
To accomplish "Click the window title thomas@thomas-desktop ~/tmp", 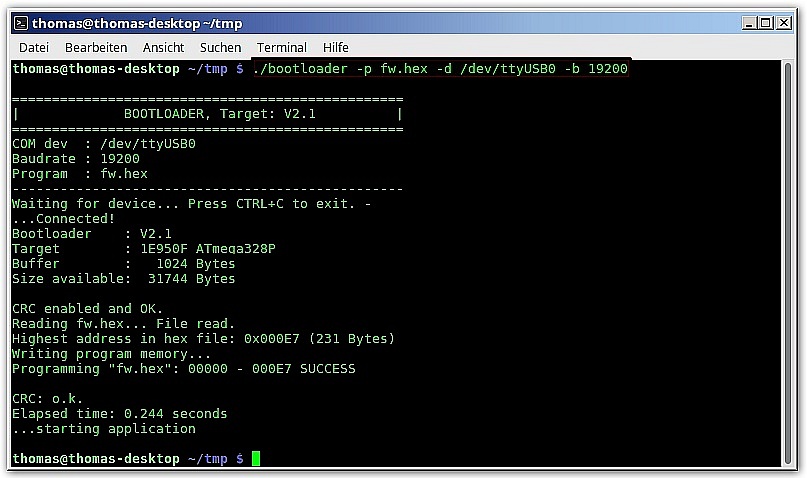I will [x=137, y=24].
